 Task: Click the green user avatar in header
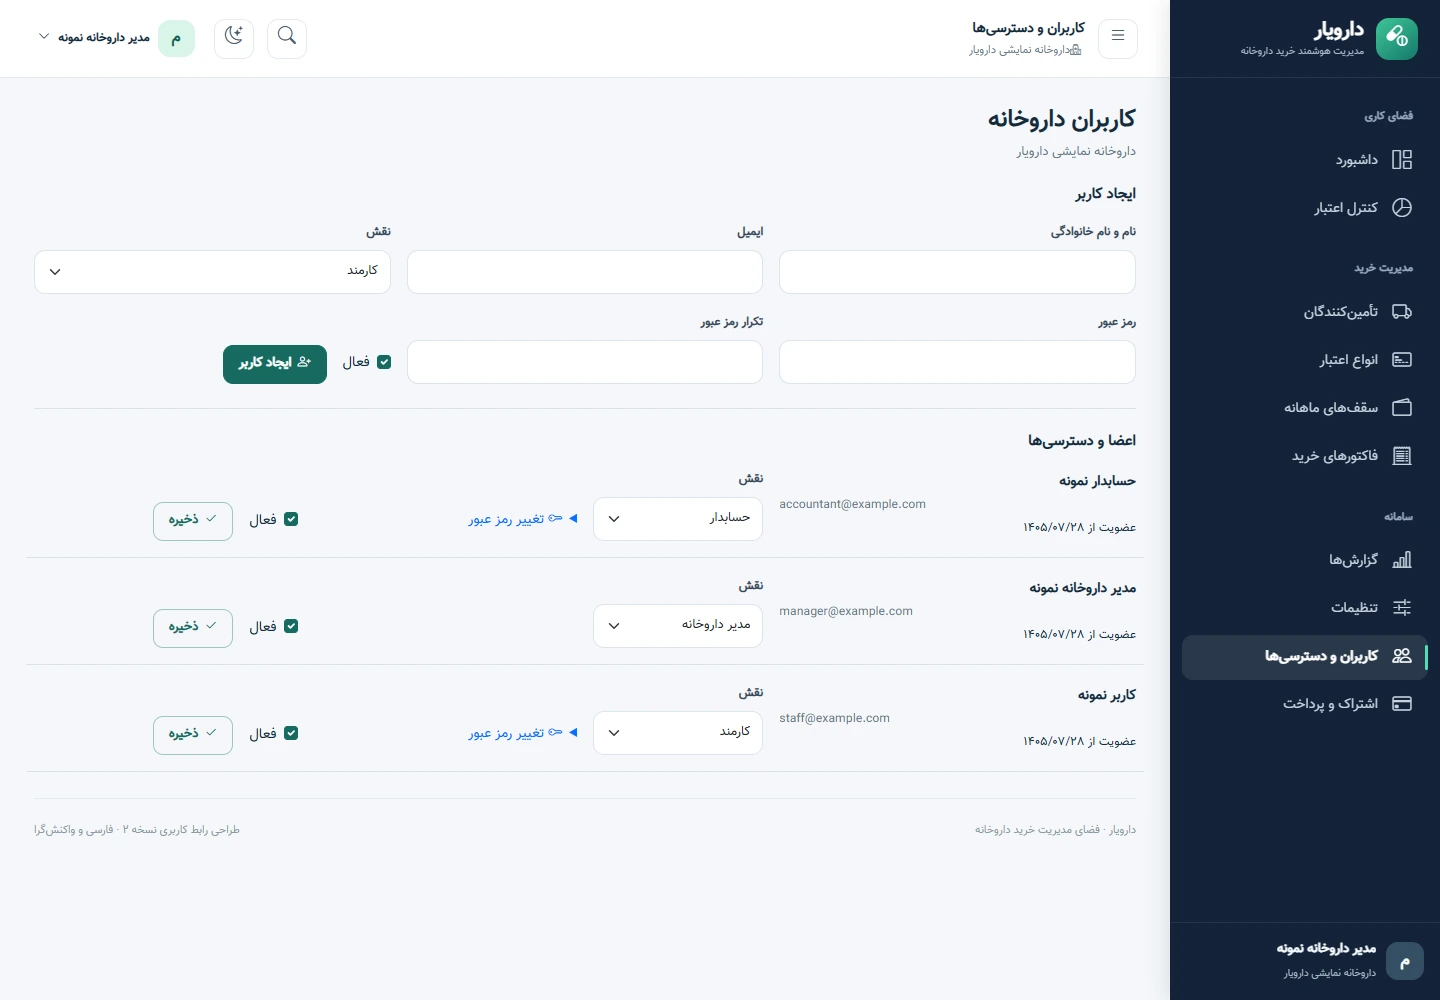177,38
